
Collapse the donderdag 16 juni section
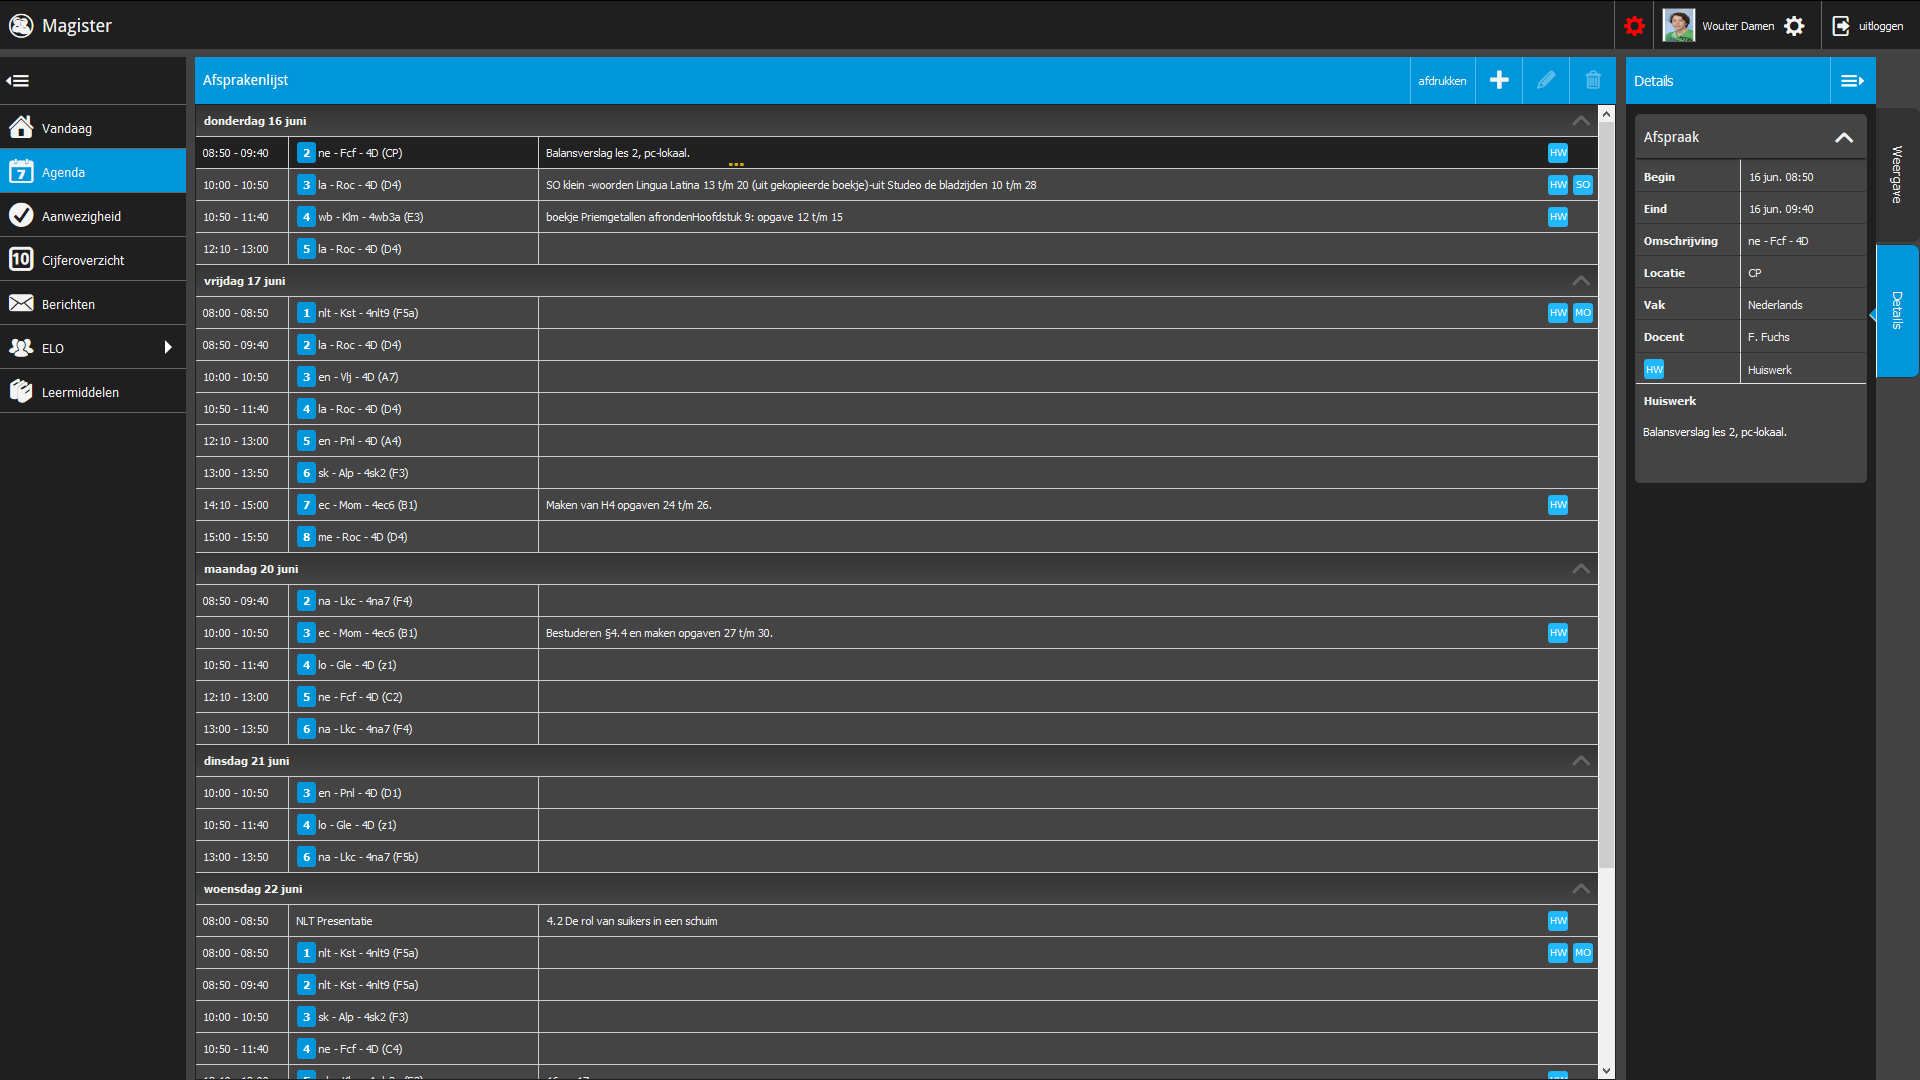click(1581, 121)
